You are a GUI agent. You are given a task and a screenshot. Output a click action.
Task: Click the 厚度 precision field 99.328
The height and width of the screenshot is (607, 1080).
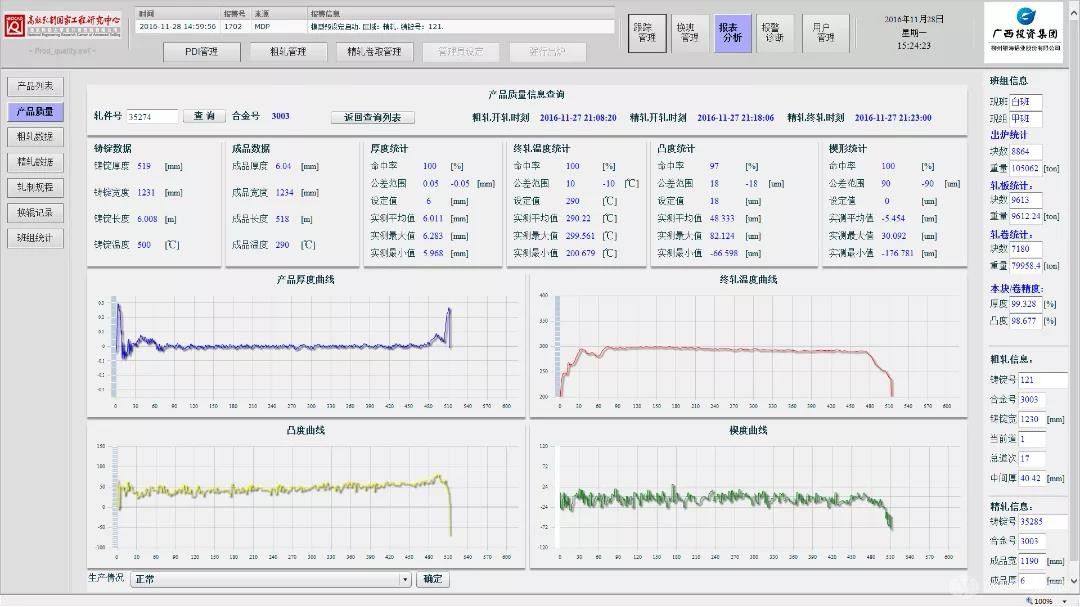tap(1026, 304)
